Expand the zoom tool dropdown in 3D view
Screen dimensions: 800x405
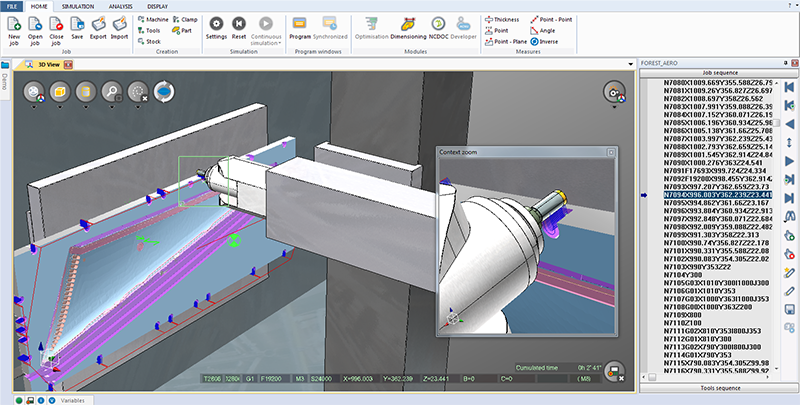click(x=110, y=106)
